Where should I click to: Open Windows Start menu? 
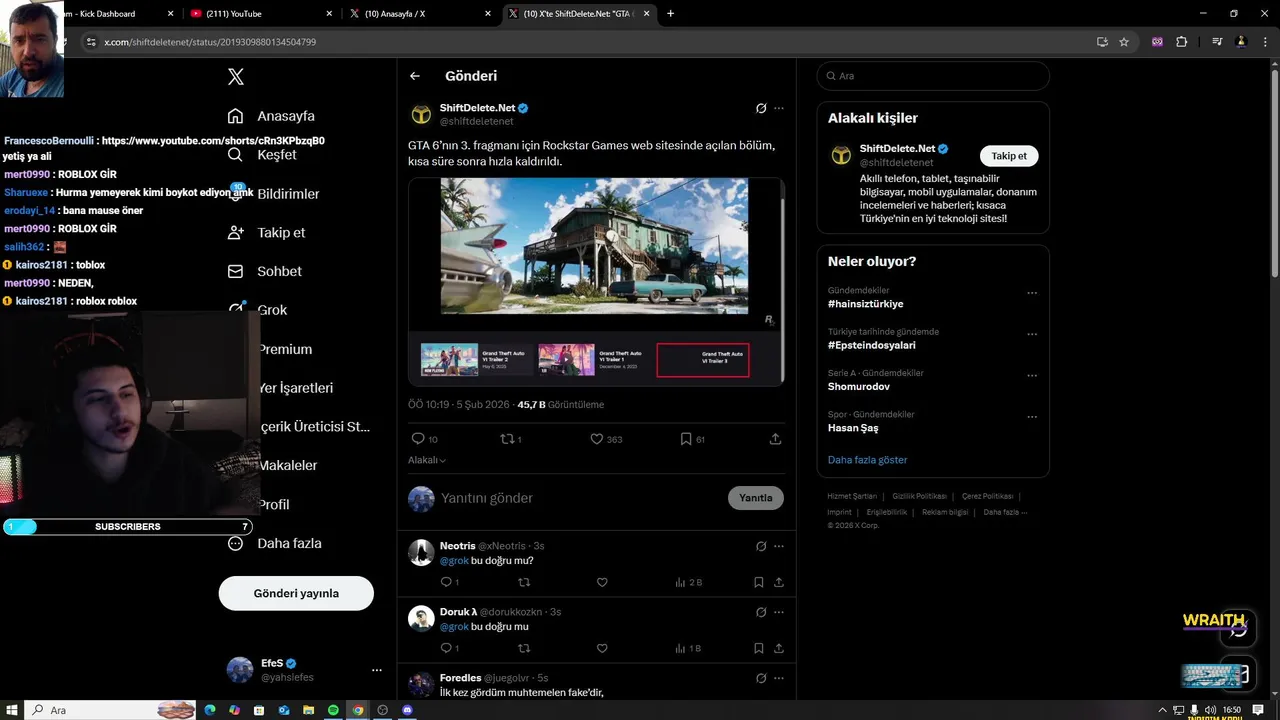coord(10,710)
